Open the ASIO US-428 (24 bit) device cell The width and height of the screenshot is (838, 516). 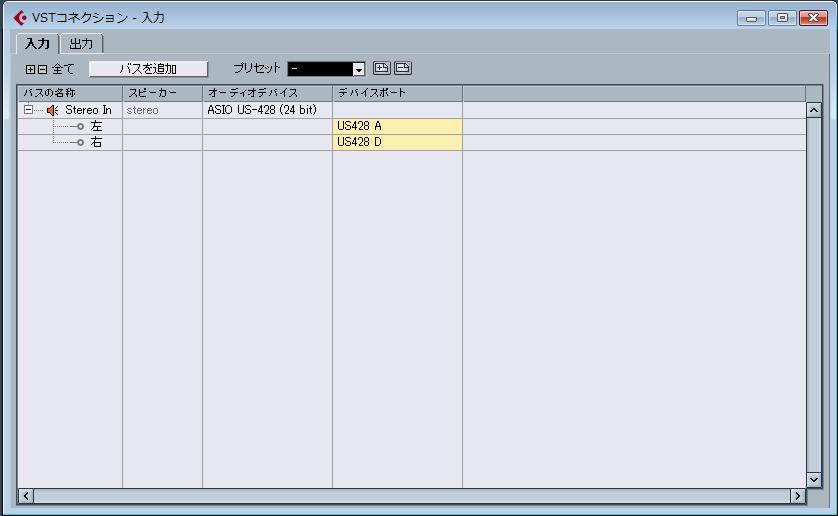pyautogui.click(x=267, y=110)
